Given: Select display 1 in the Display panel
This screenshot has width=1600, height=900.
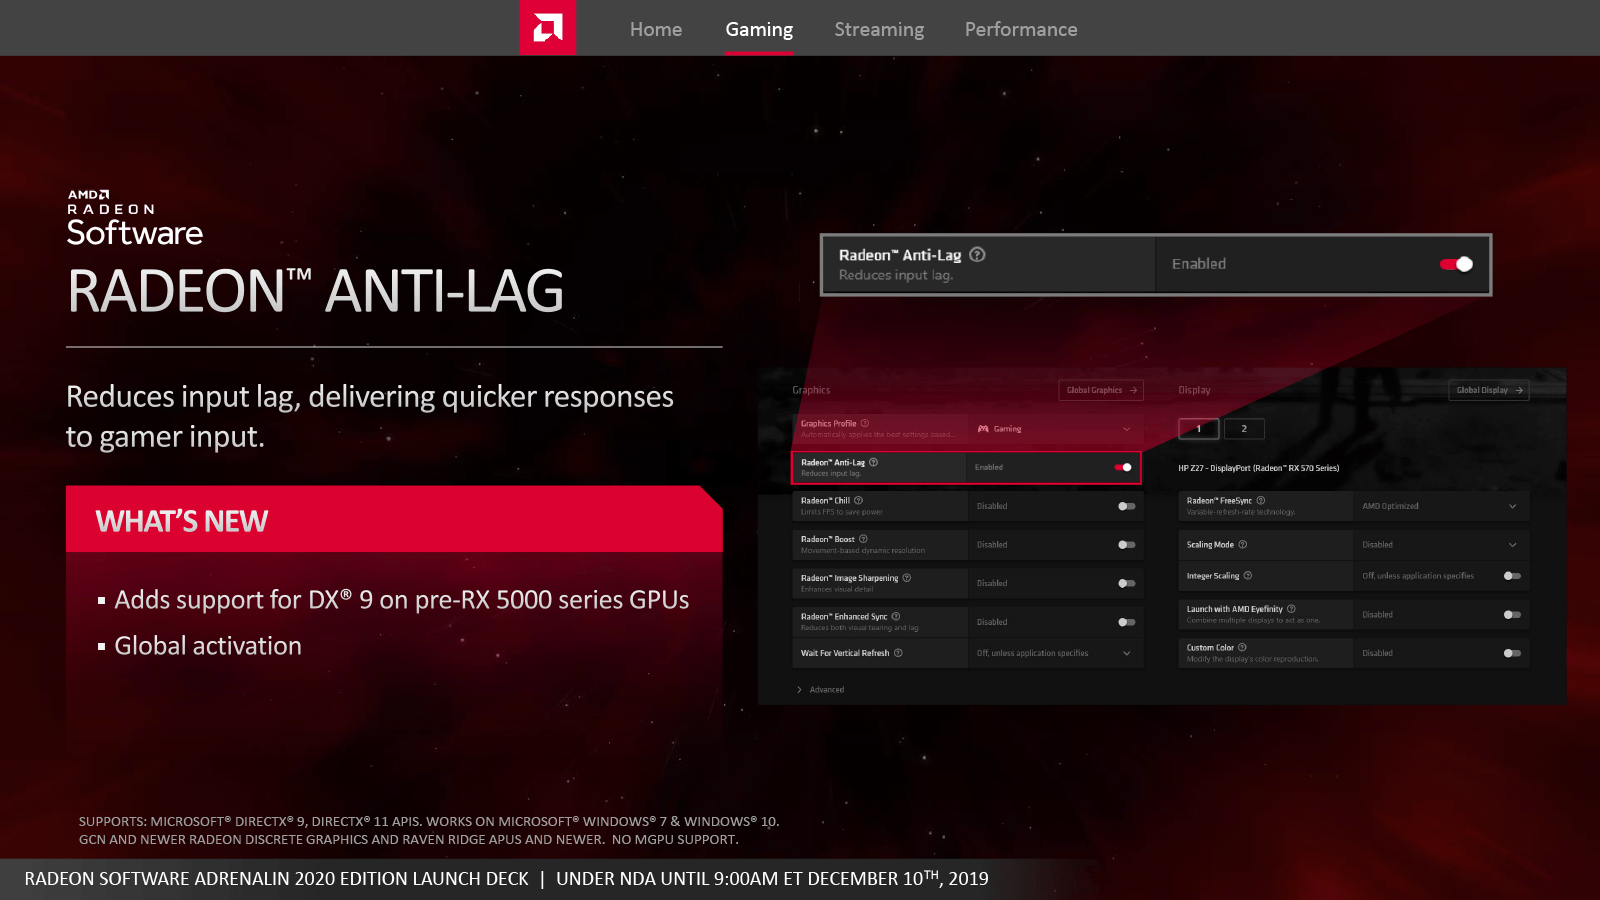Looking at the screenshot, I should pyautogui.click(x=1198, y=429).
